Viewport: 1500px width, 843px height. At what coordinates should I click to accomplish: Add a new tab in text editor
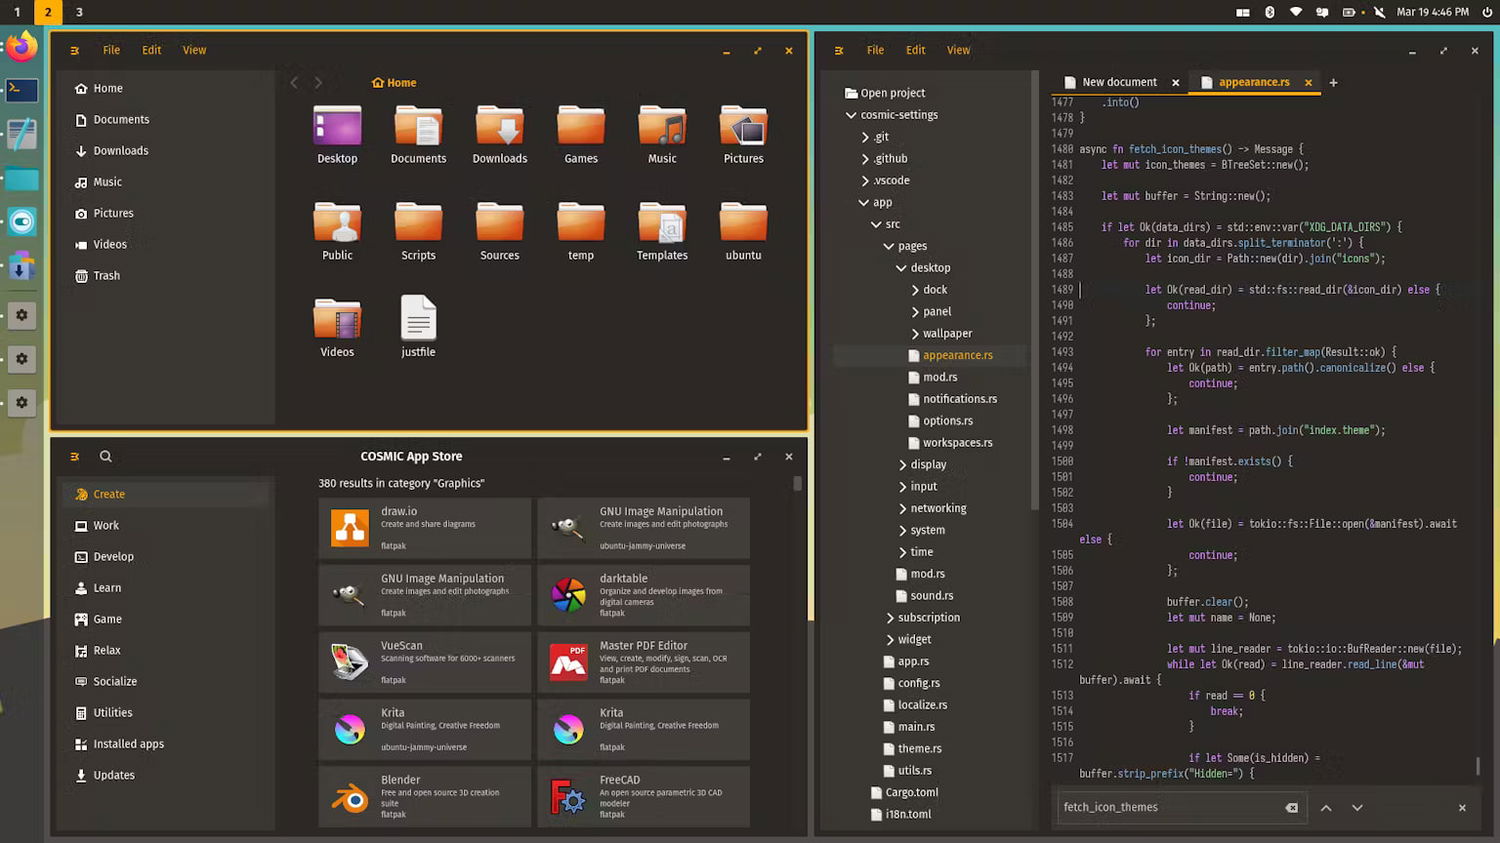(1333, 82)
